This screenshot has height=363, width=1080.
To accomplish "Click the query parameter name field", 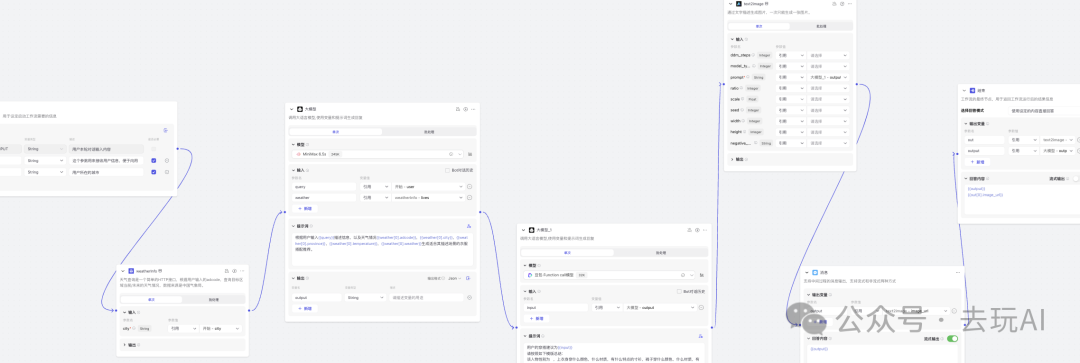I will point(324,186).
